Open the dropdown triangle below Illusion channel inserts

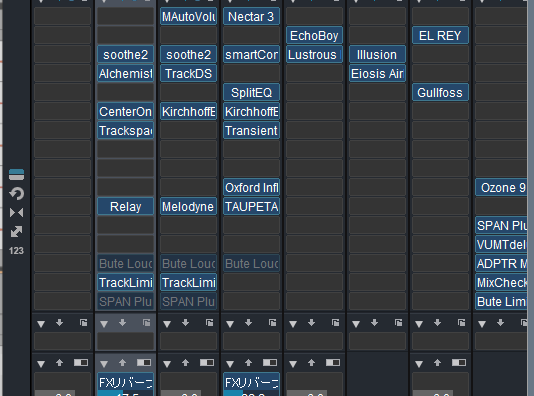coord(356,324)
